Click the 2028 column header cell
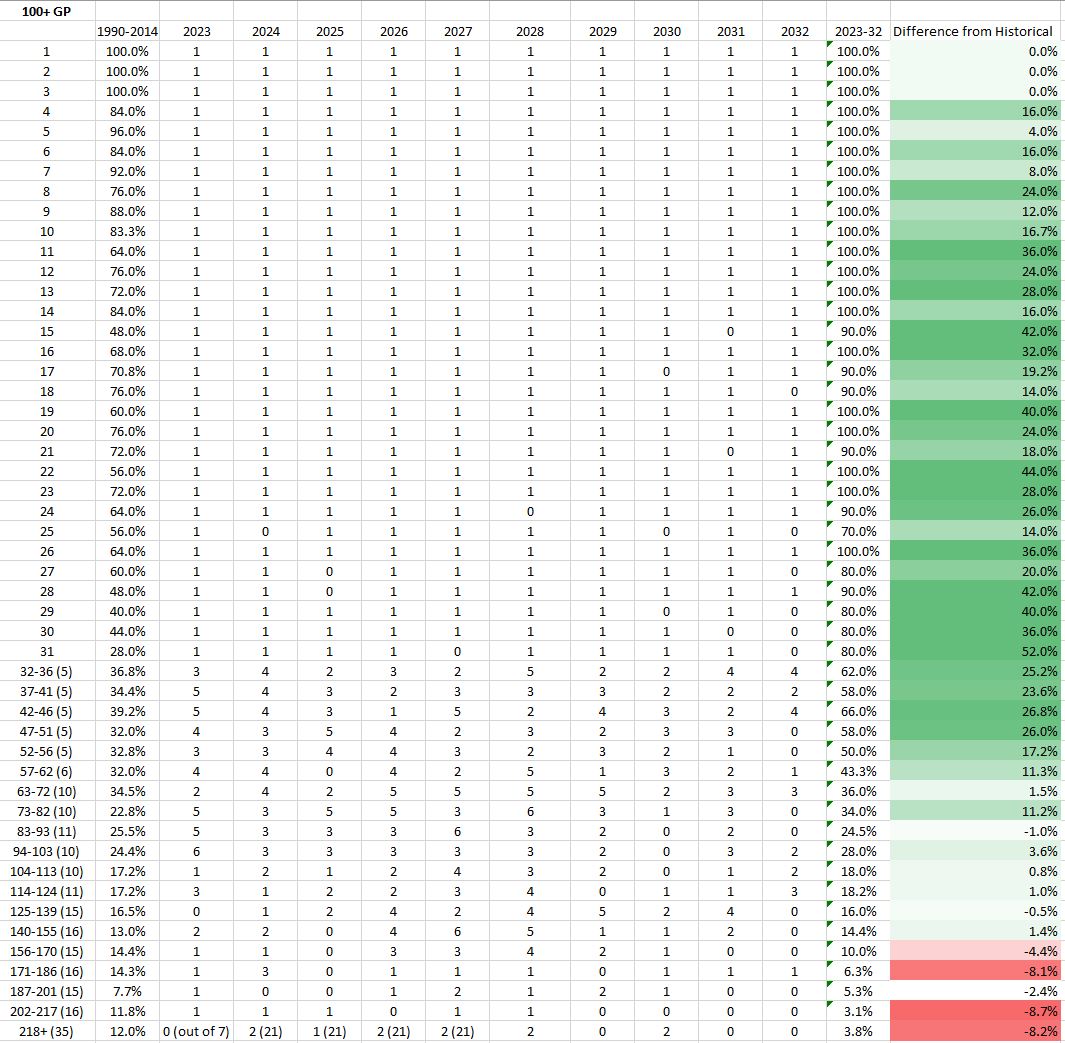The width and height of the screenshot is (1065, 1043). (530, 31)
